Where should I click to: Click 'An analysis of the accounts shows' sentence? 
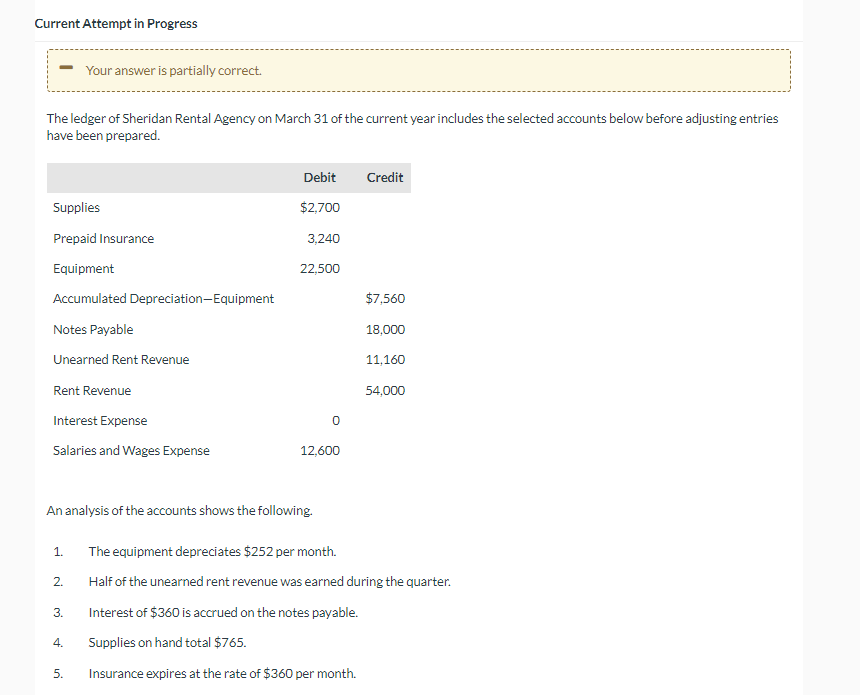point(180,511)
